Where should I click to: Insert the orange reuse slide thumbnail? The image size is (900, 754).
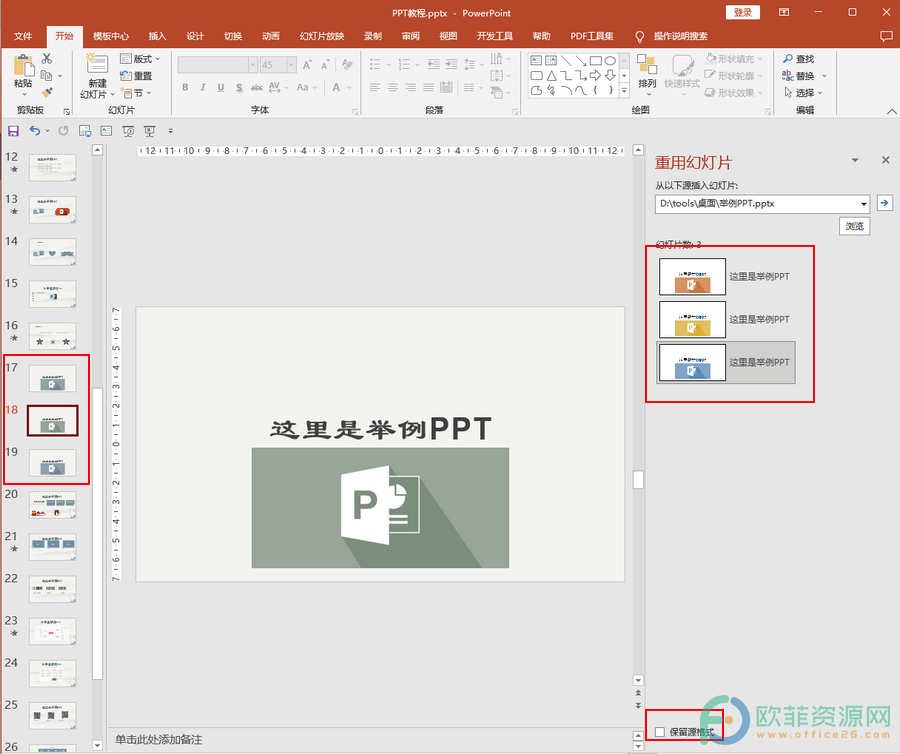[x=692, y=277]
